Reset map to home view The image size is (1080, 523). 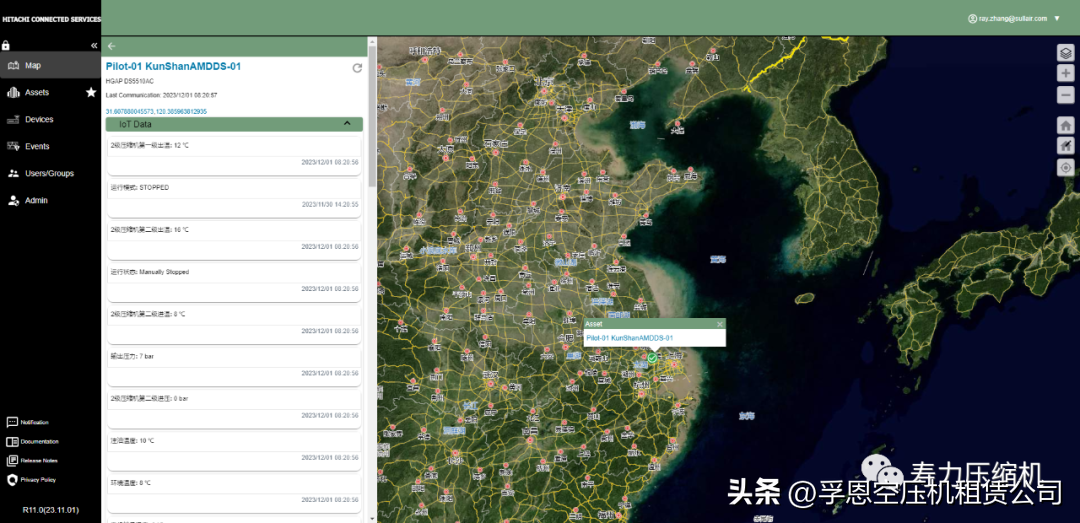click(1066, 125)
